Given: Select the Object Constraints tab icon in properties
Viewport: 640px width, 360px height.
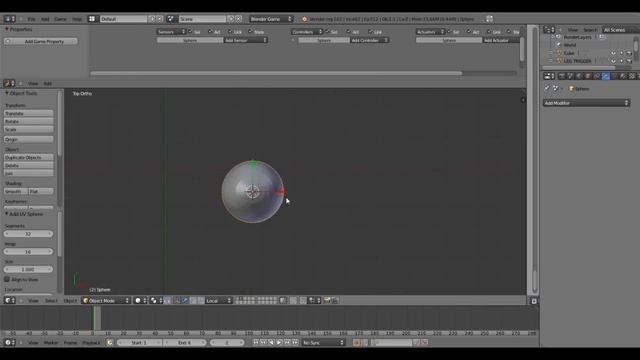Looking at the screenshot, I should [x=597, y=76].
